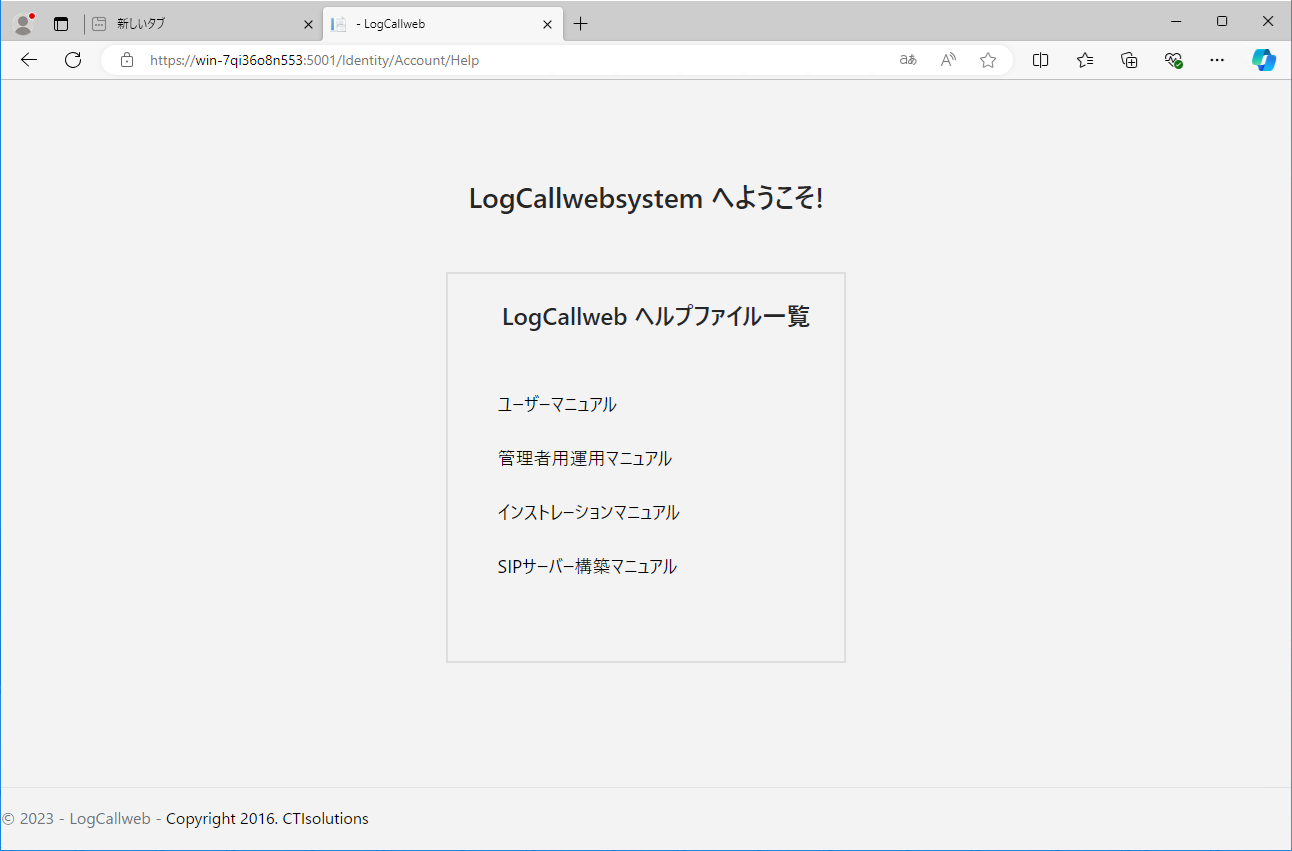Open a new tab with plus button
Viewport: 1292px width, 851px height.
click(581, 24)
